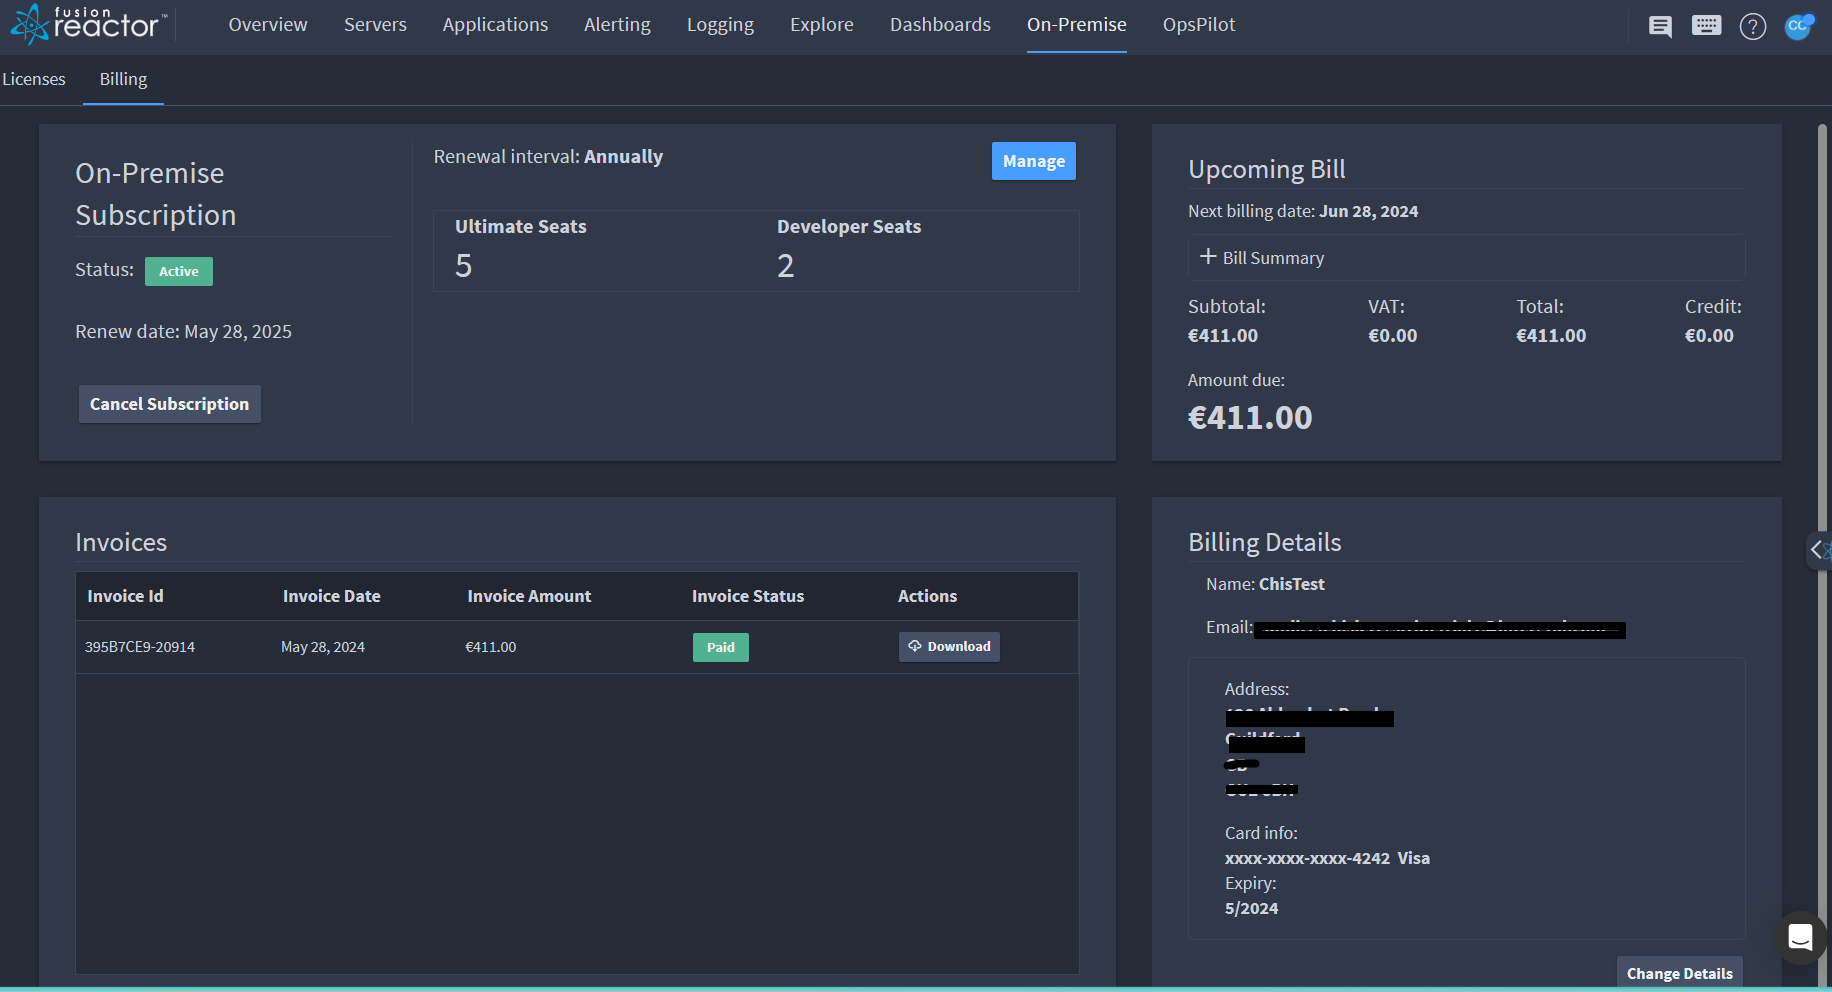
Task: Open the live chat support bubble
Action: [x=1800, y=937]
